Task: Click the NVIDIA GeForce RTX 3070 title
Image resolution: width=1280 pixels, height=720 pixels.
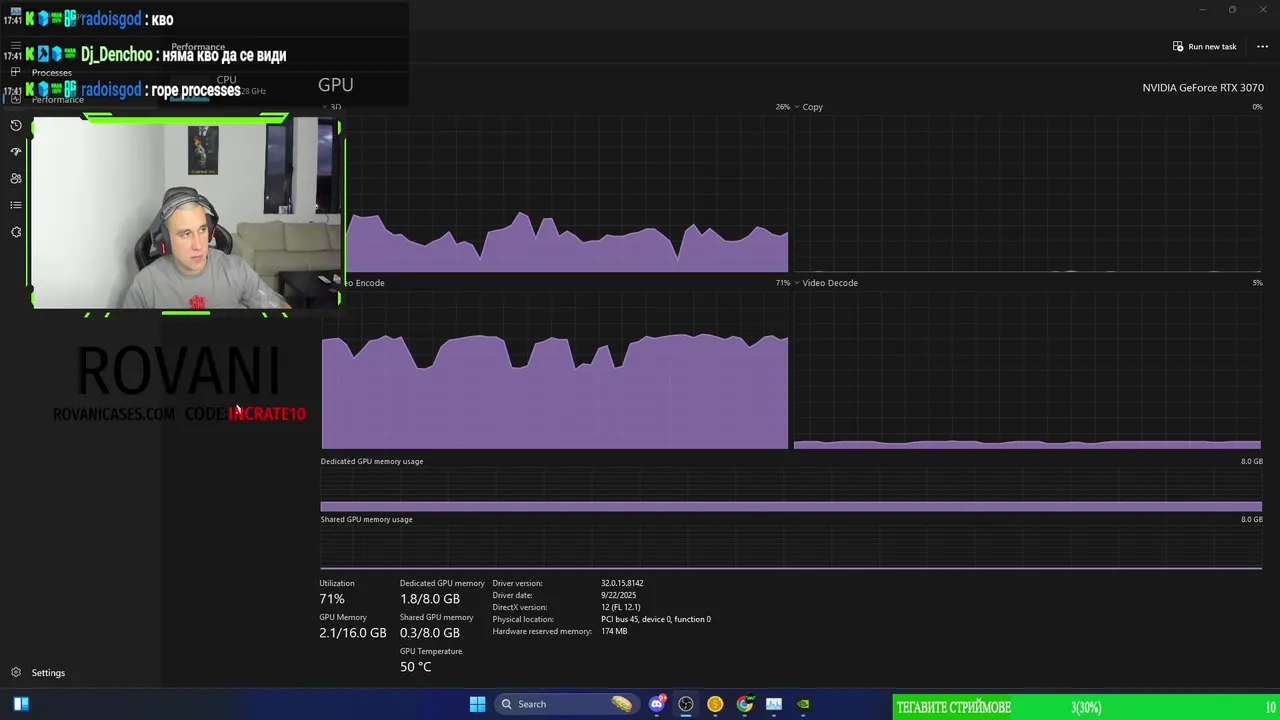Action: coord(1203,88)
